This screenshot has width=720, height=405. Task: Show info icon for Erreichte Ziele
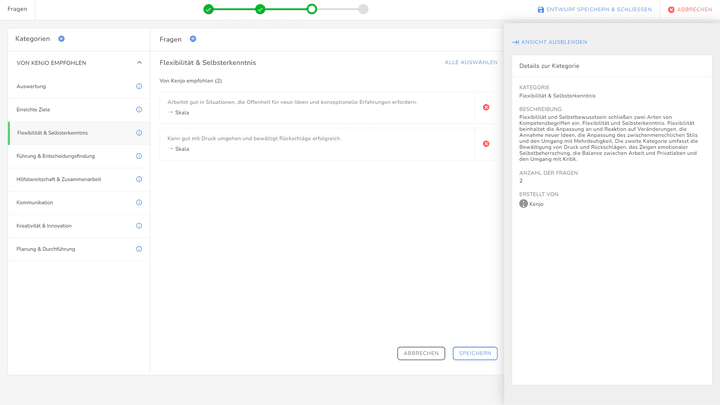(x=139, y=109)
